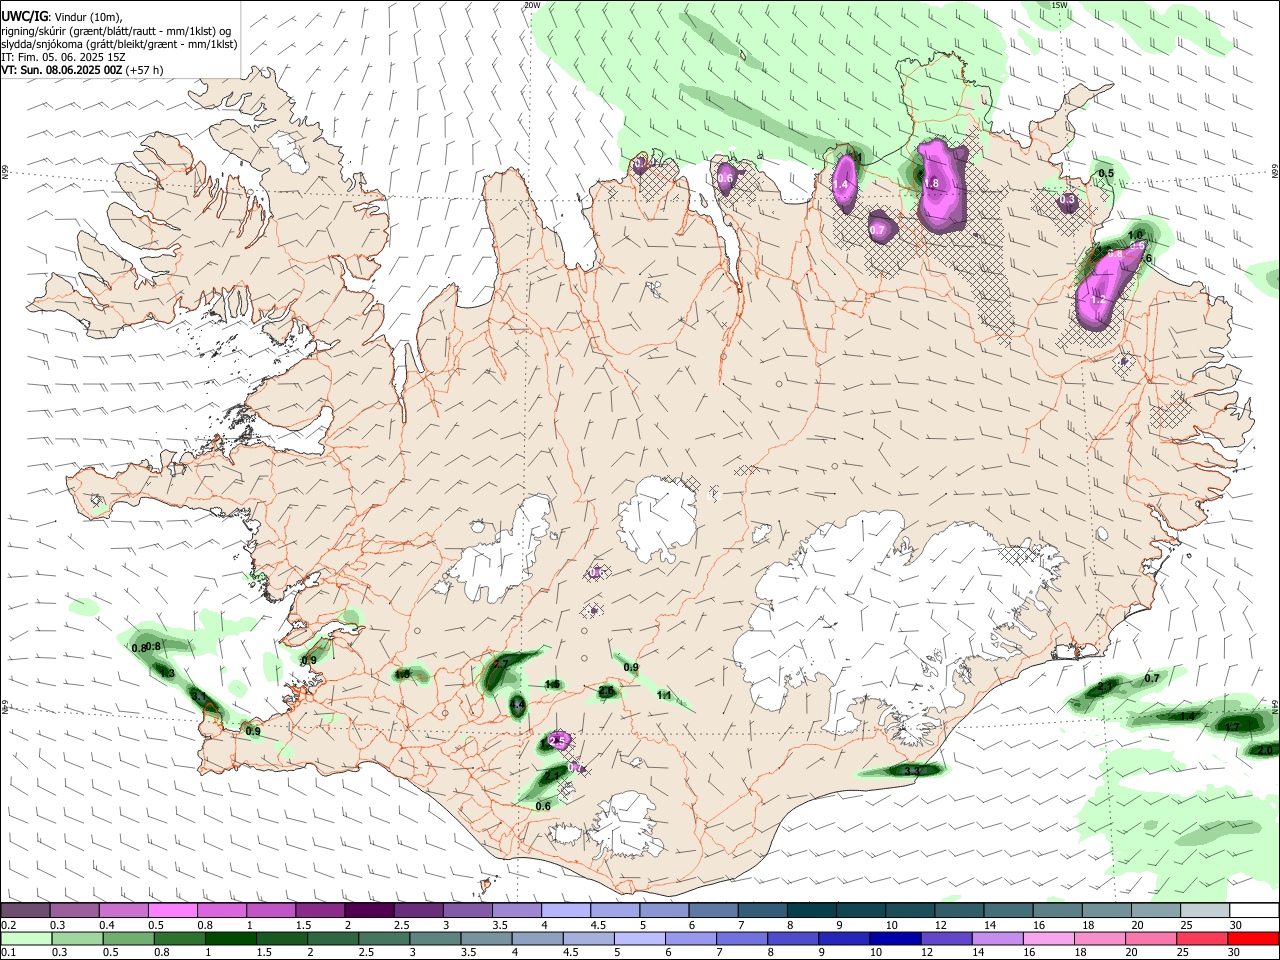Click the dark blue swatch starting at 10, lower row

(x=894, y=938)
